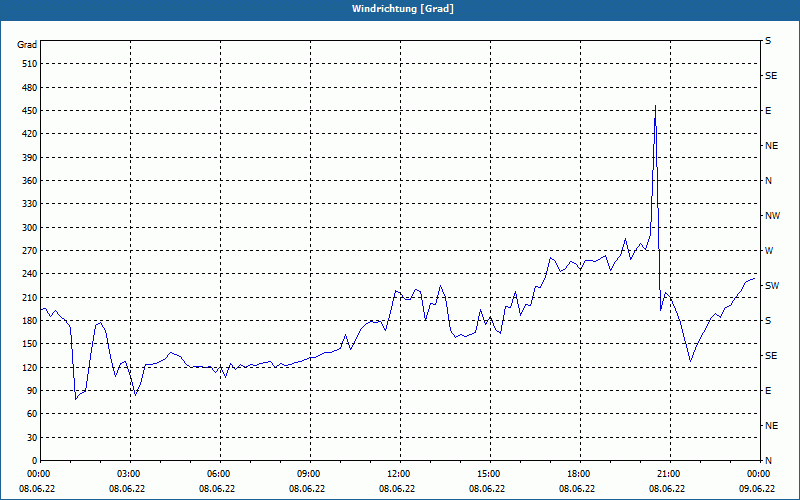Select the 240 value on the left axis

pyautogui.click(x=30, y=274)
